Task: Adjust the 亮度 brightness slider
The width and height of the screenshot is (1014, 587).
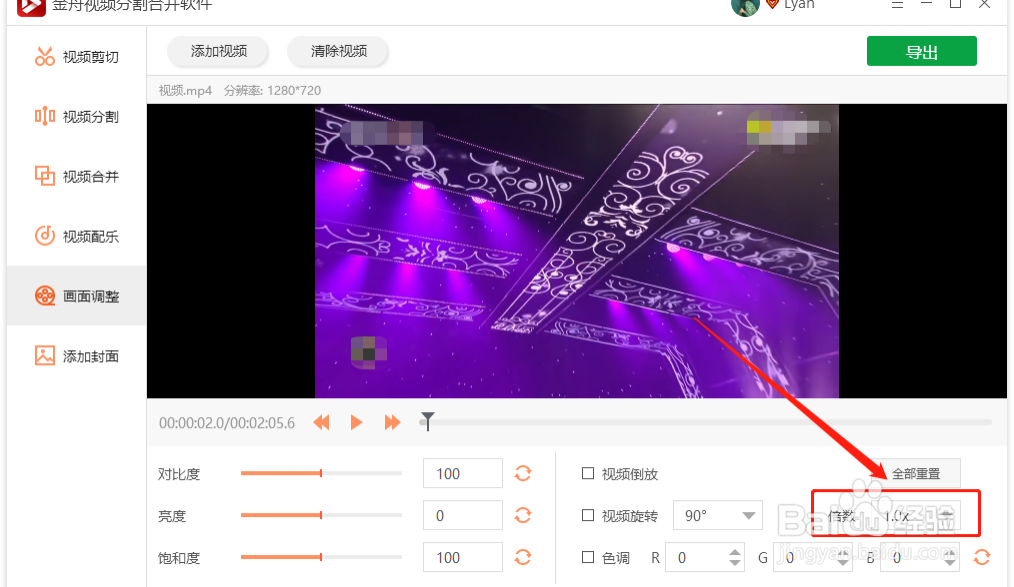Action: coord(321,515)
